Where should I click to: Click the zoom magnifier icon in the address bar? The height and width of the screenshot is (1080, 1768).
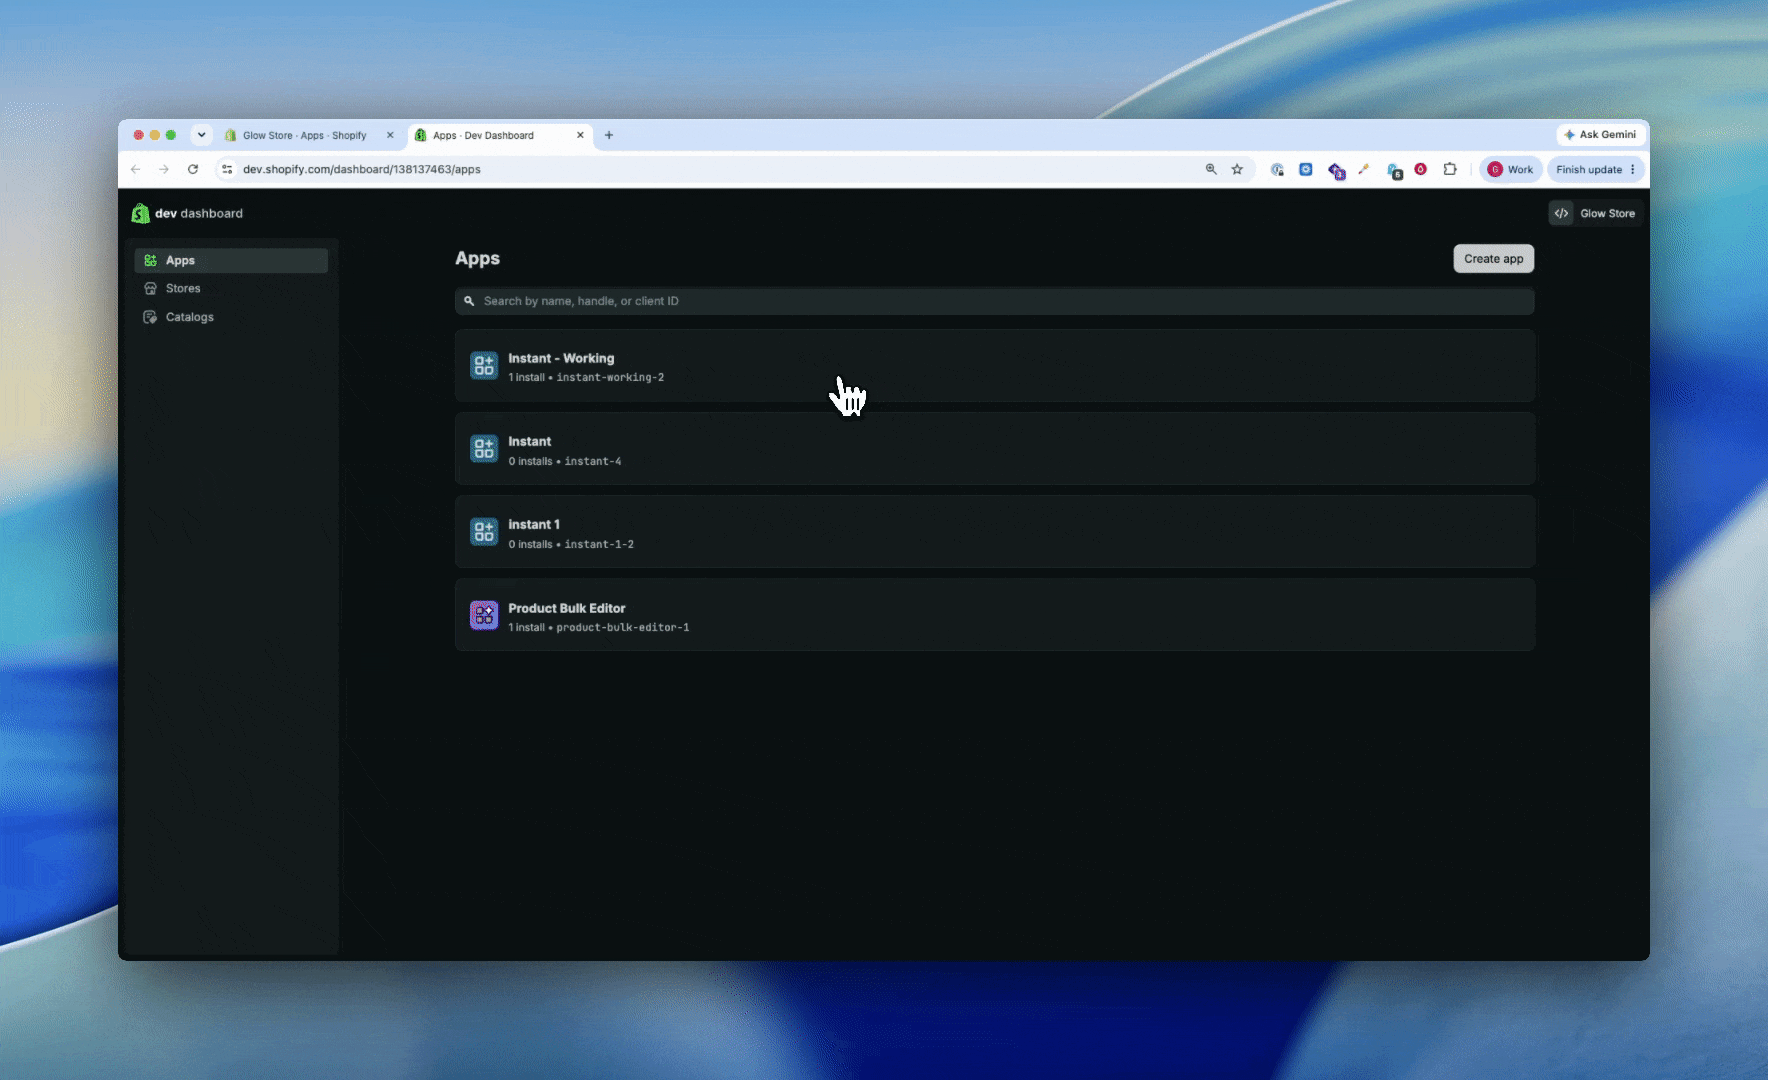(x=1211, y=170)
